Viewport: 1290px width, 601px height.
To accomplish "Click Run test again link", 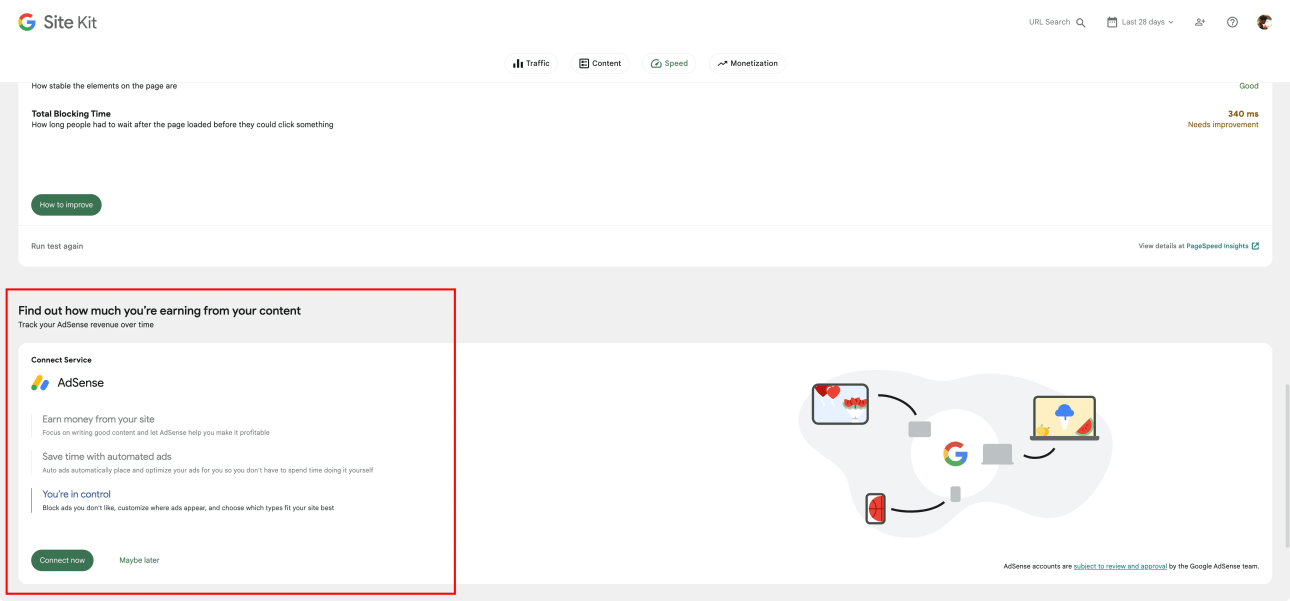I will (57, 246).
